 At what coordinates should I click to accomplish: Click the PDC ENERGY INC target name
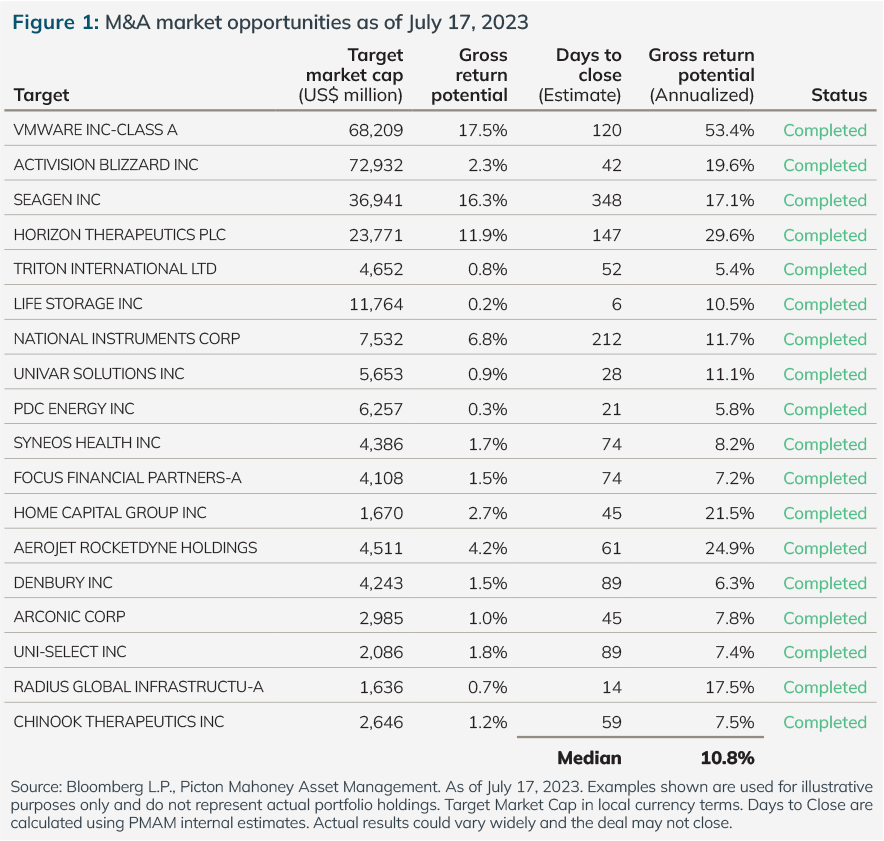[x=74, y=409]
